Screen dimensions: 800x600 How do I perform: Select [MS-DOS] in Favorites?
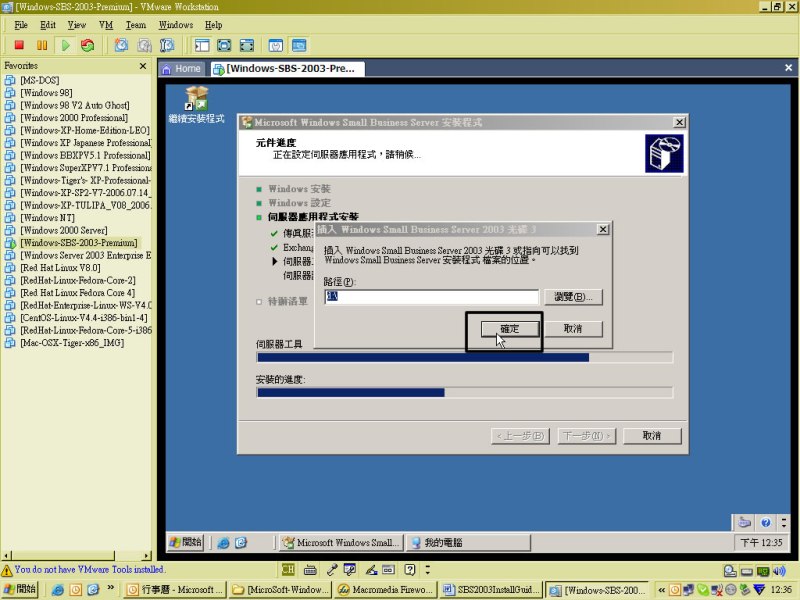tap(40, 81)
